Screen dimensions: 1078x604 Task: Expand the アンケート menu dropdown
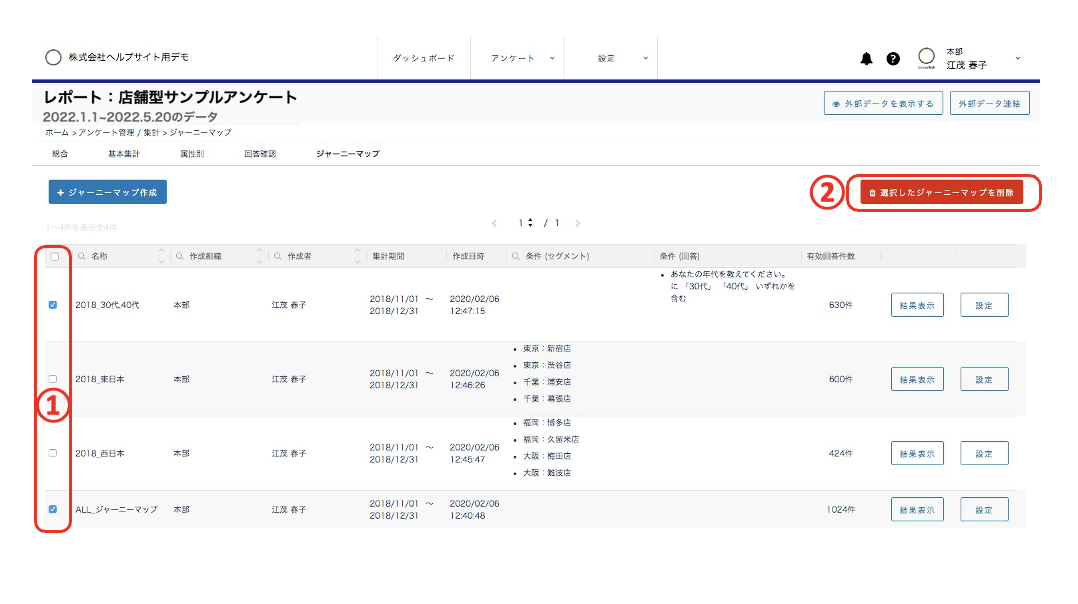[552, 58]
